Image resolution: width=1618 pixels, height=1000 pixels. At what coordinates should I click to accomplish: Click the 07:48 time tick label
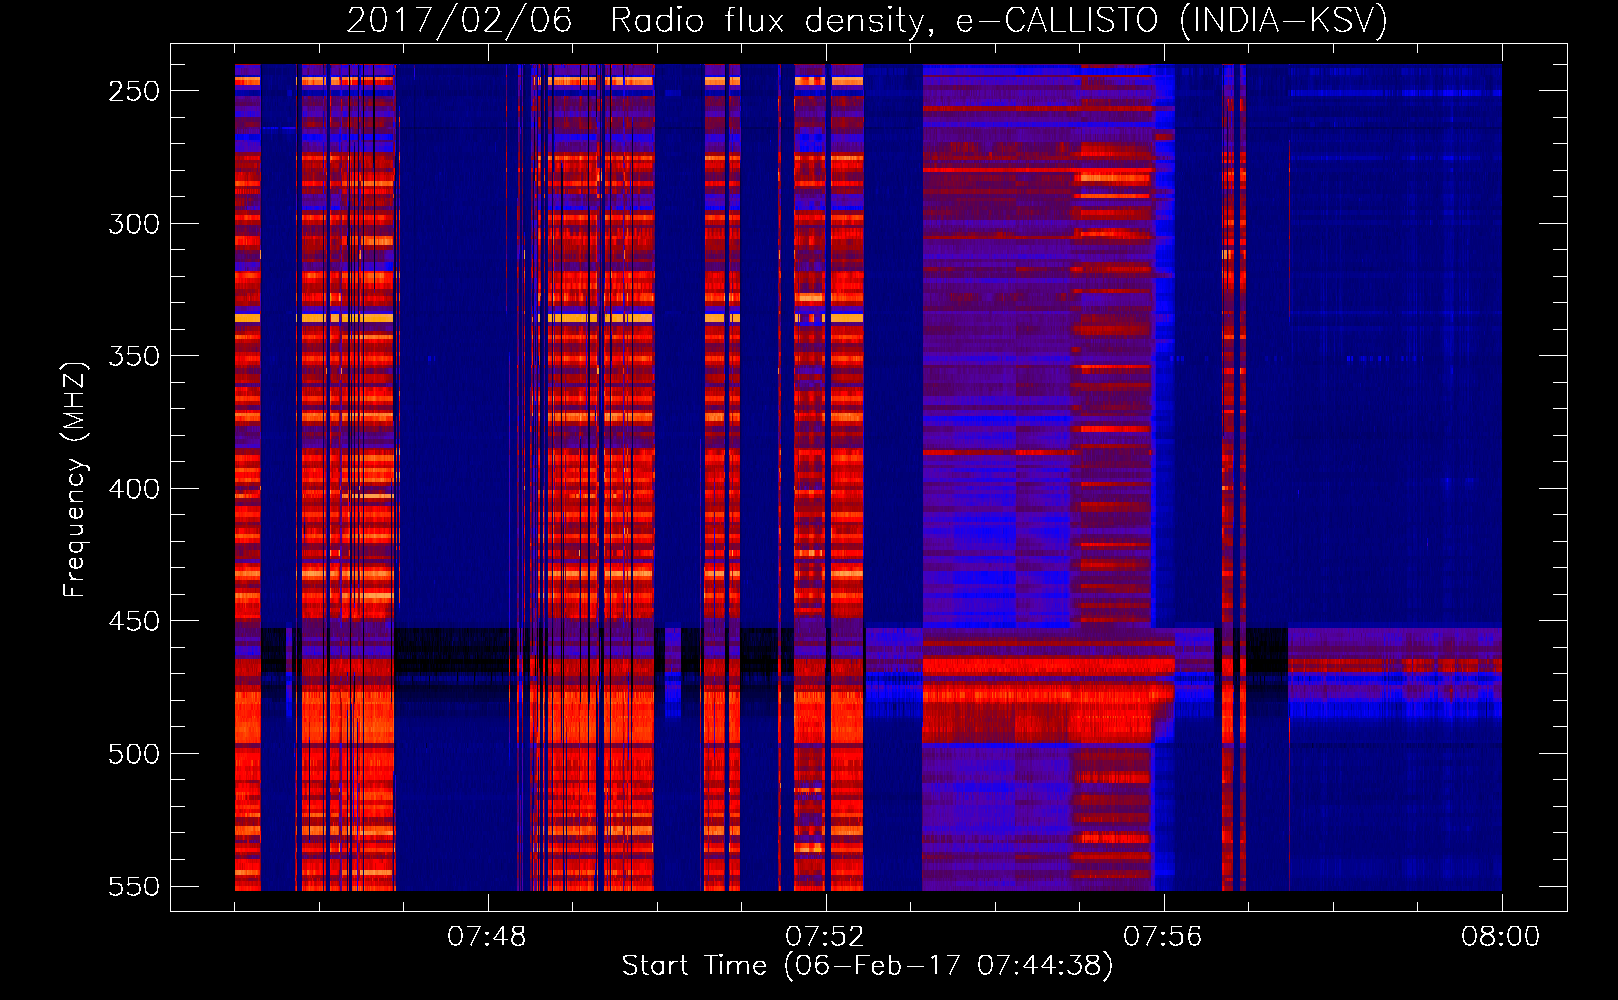487,937
